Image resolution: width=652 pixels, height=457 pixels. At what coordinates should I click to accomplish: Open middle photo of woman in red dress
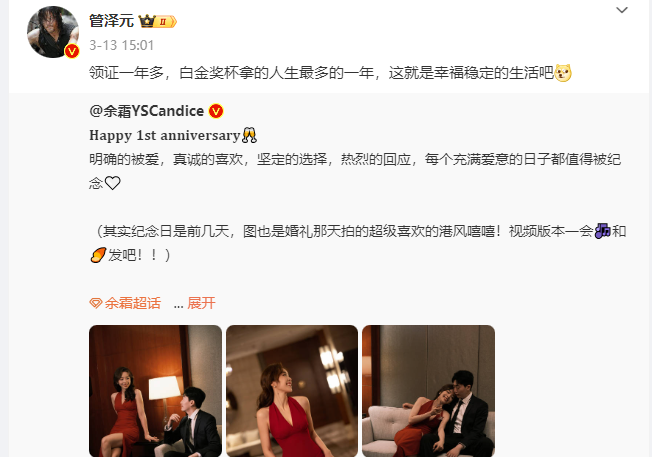pos(292,391)
